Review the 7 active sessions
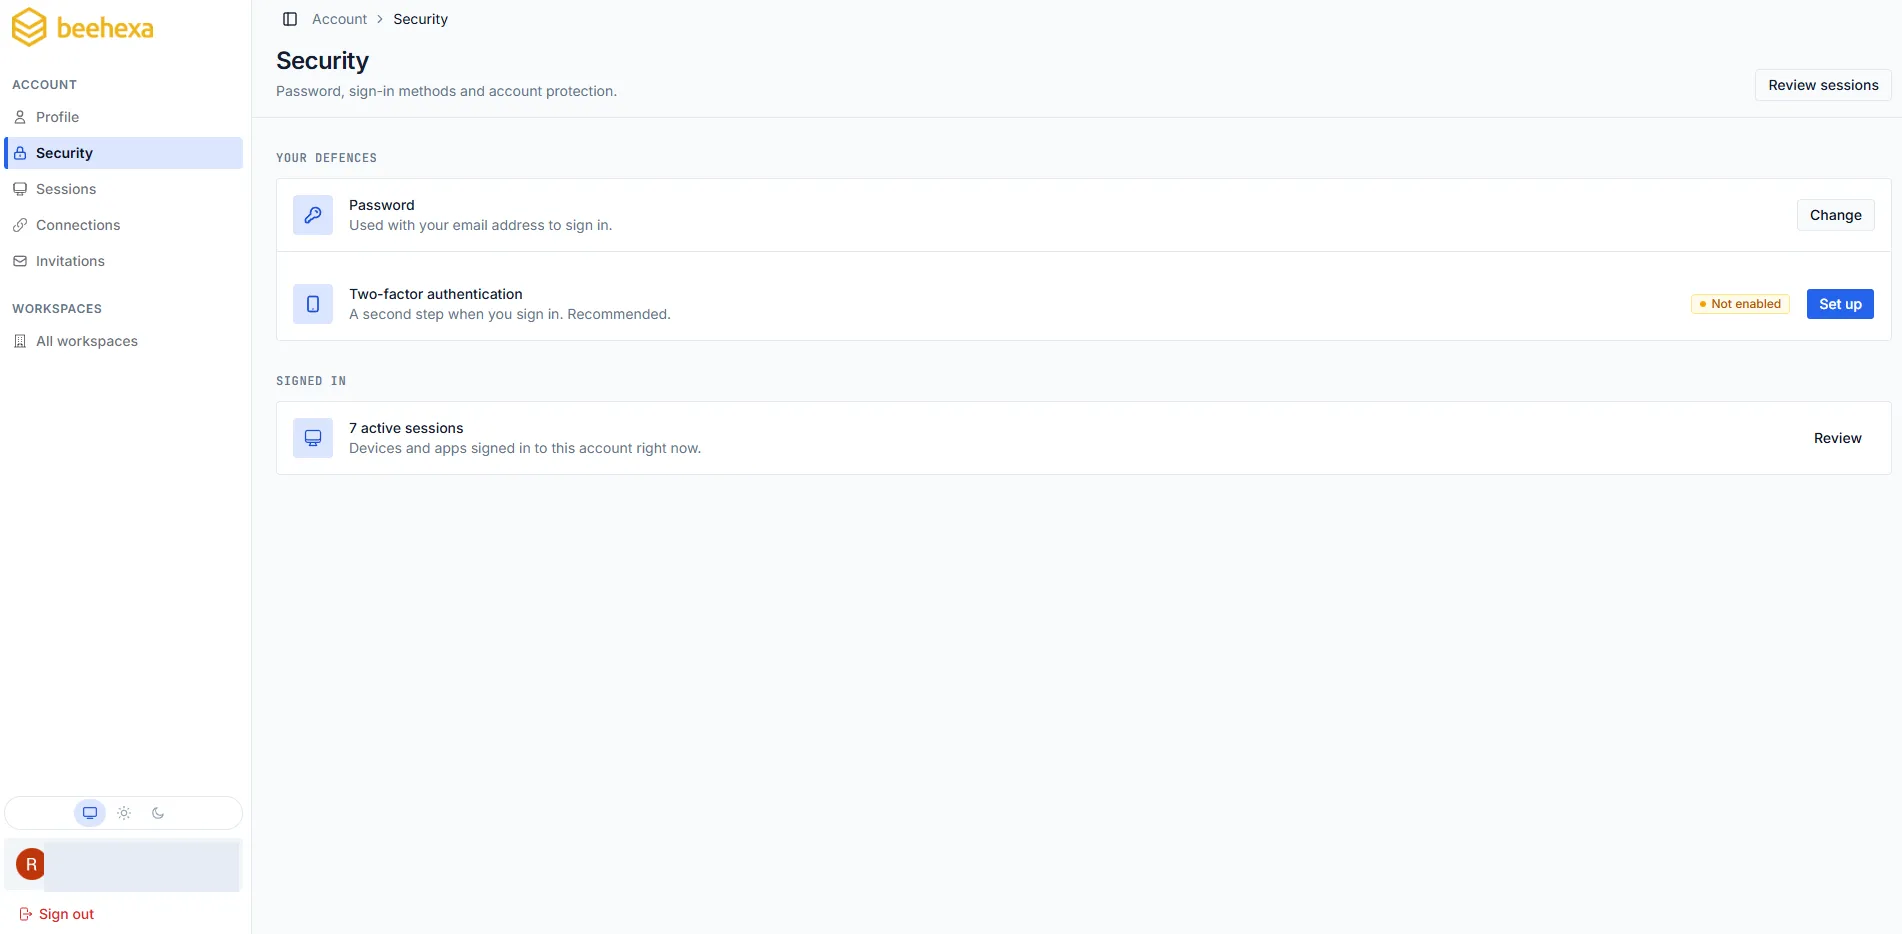The width and height of the screenshot is (1902, 934). [x=1837, y=438]
